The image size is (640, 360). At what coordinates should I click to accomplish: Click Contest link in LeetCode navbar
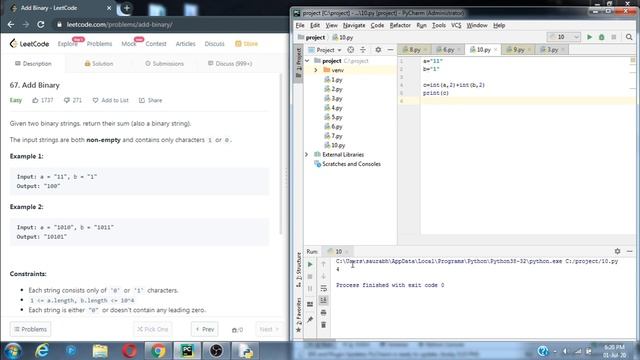pyautogui.click(x=156, y=44)
